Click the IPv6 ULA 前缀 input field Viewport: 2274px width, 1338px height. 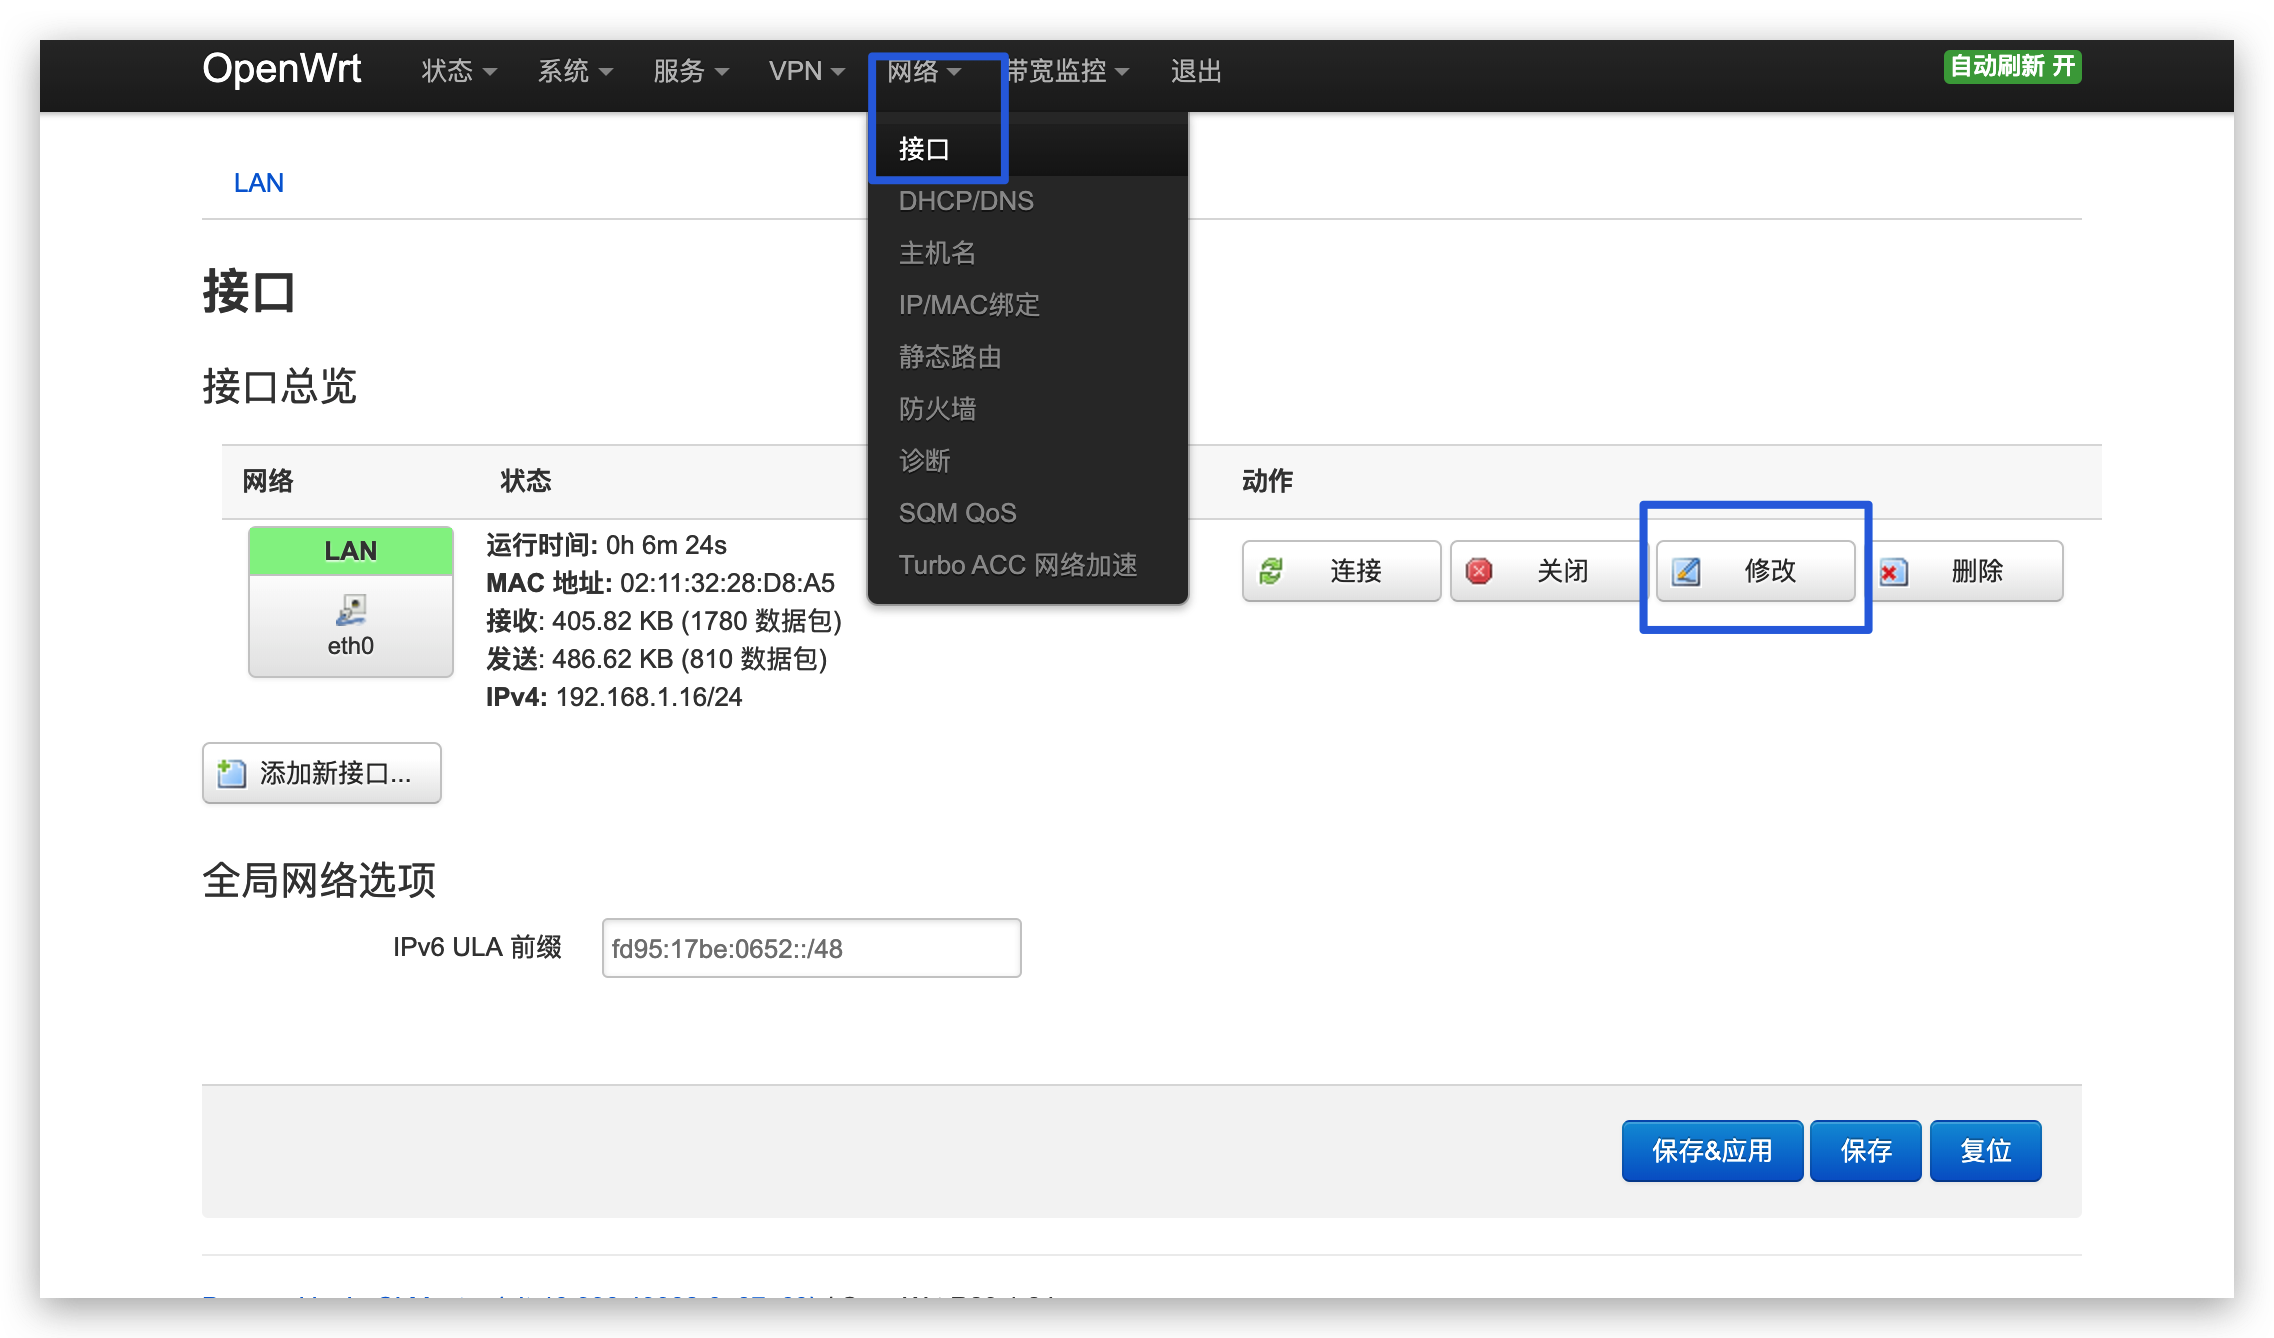pyautogui.click(x=811, y=948)
